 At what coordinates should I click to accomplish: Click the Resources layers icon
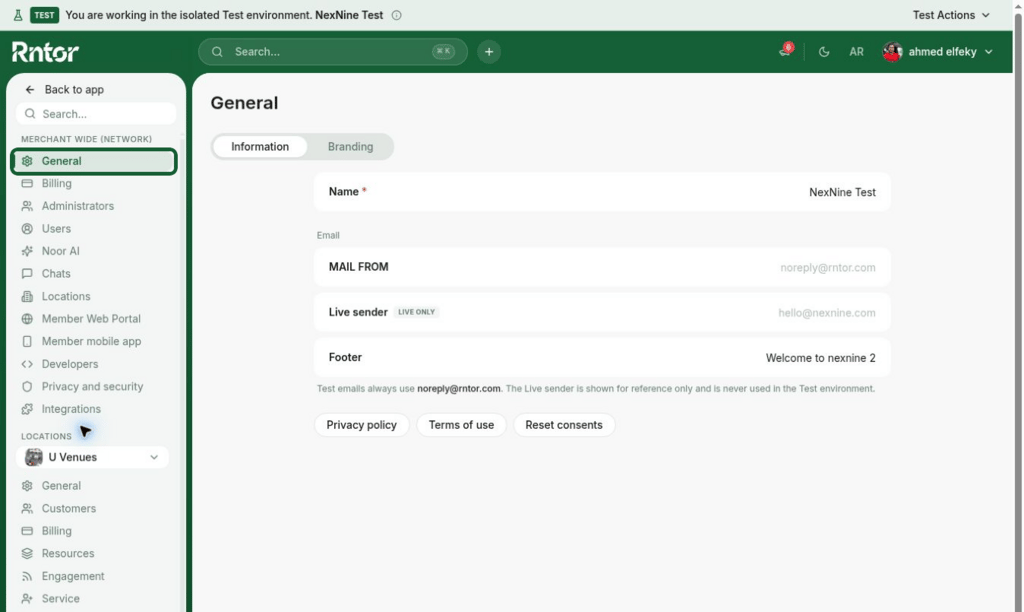pos(27,553)
